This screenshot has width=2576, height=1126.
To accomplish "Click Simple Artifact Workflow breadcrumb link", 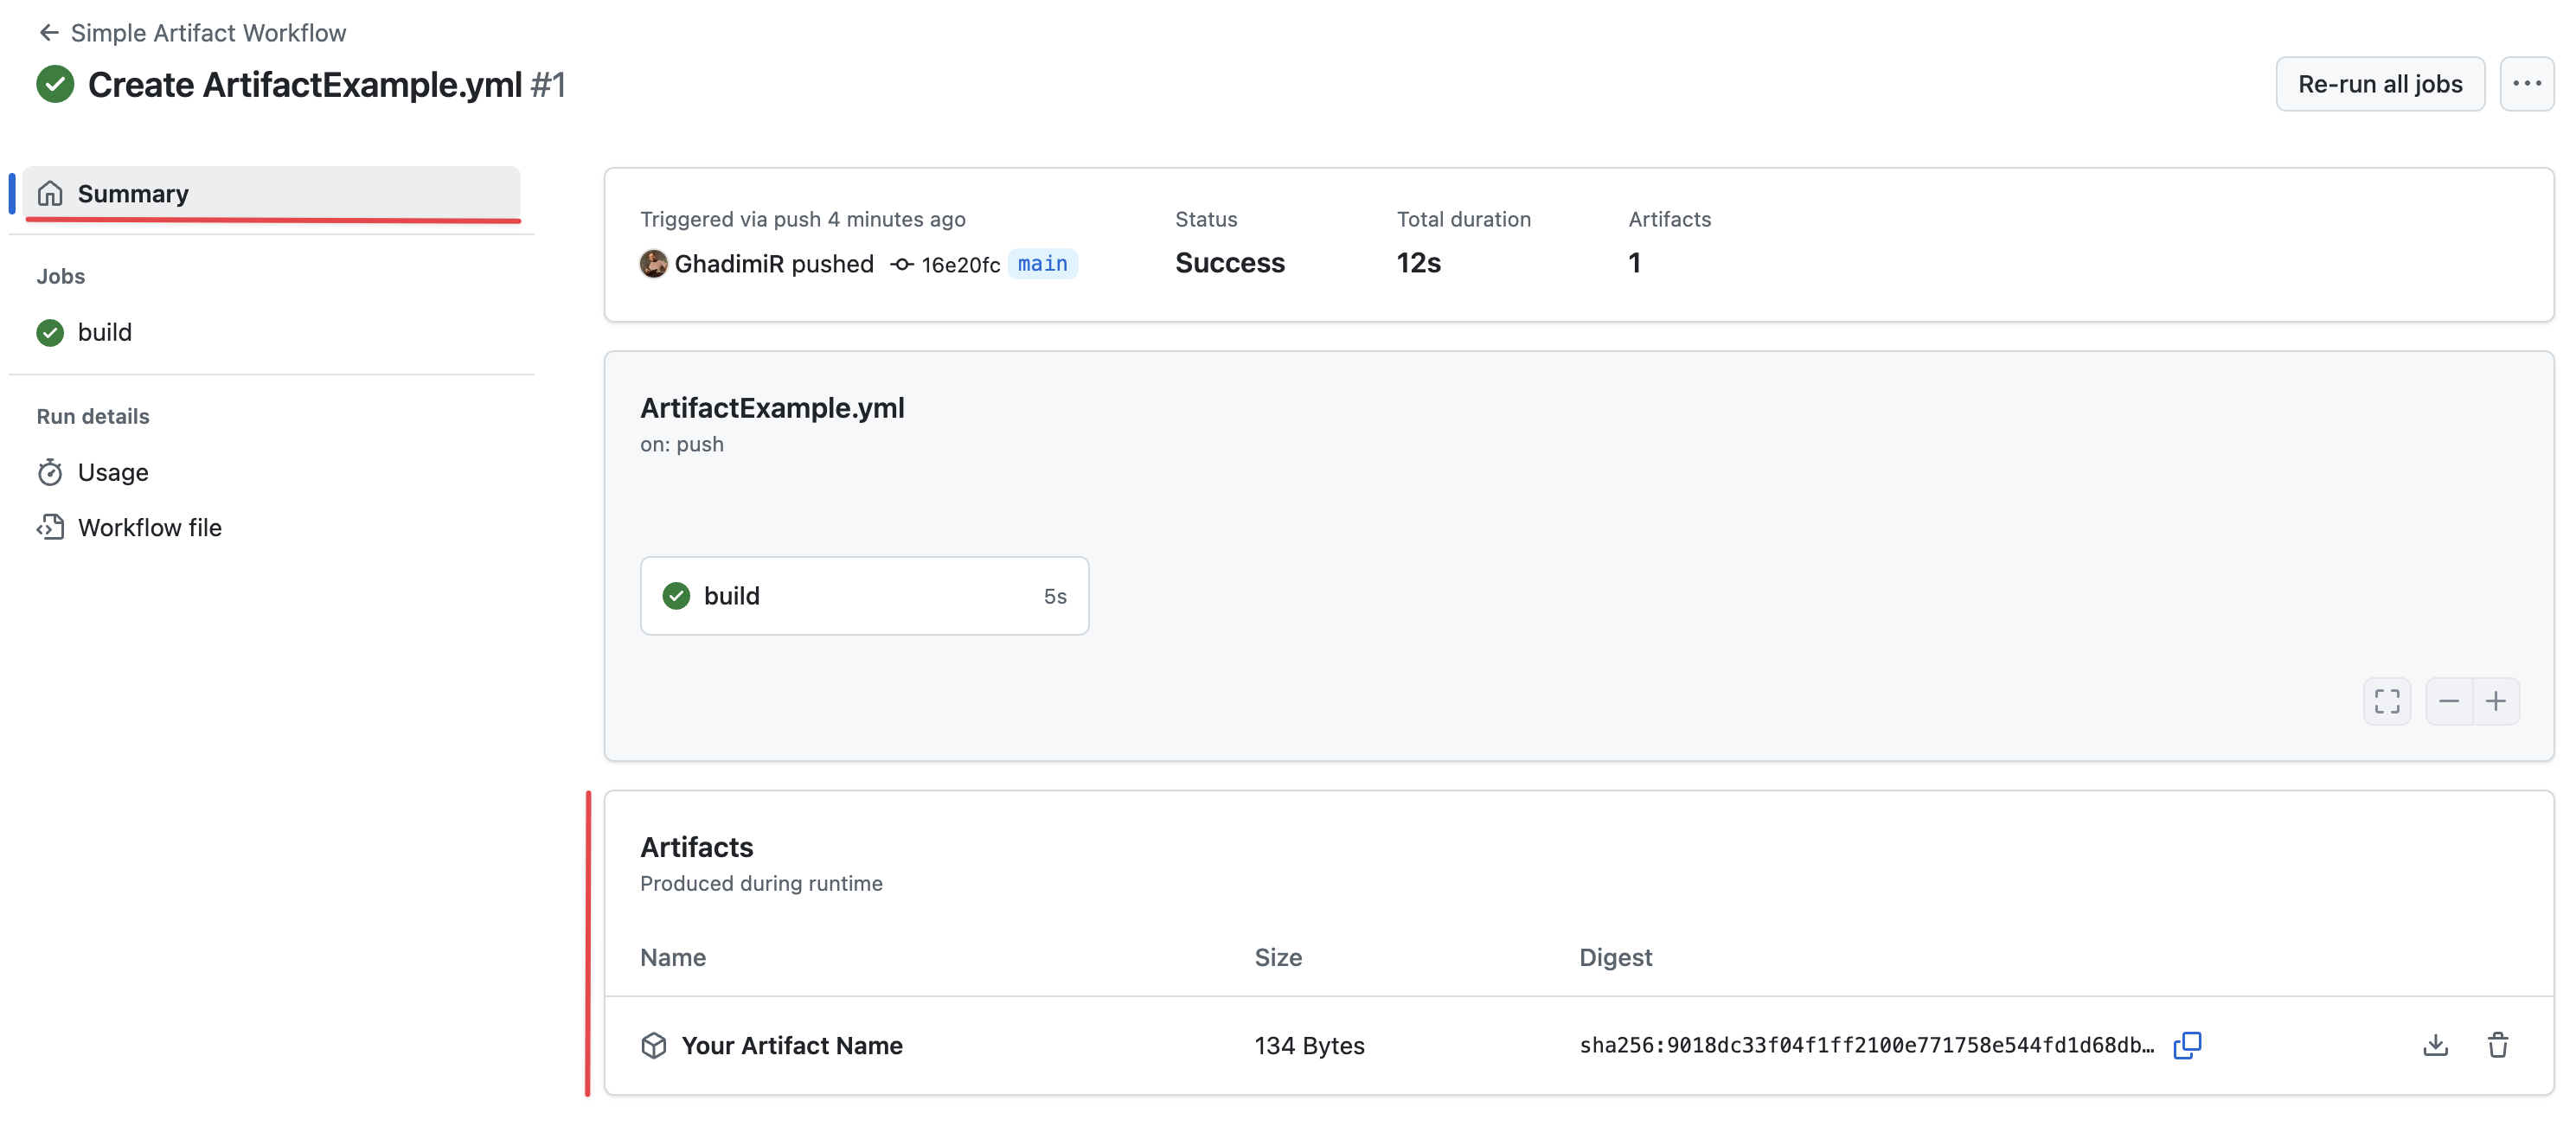I will click(x=208, y=33).
